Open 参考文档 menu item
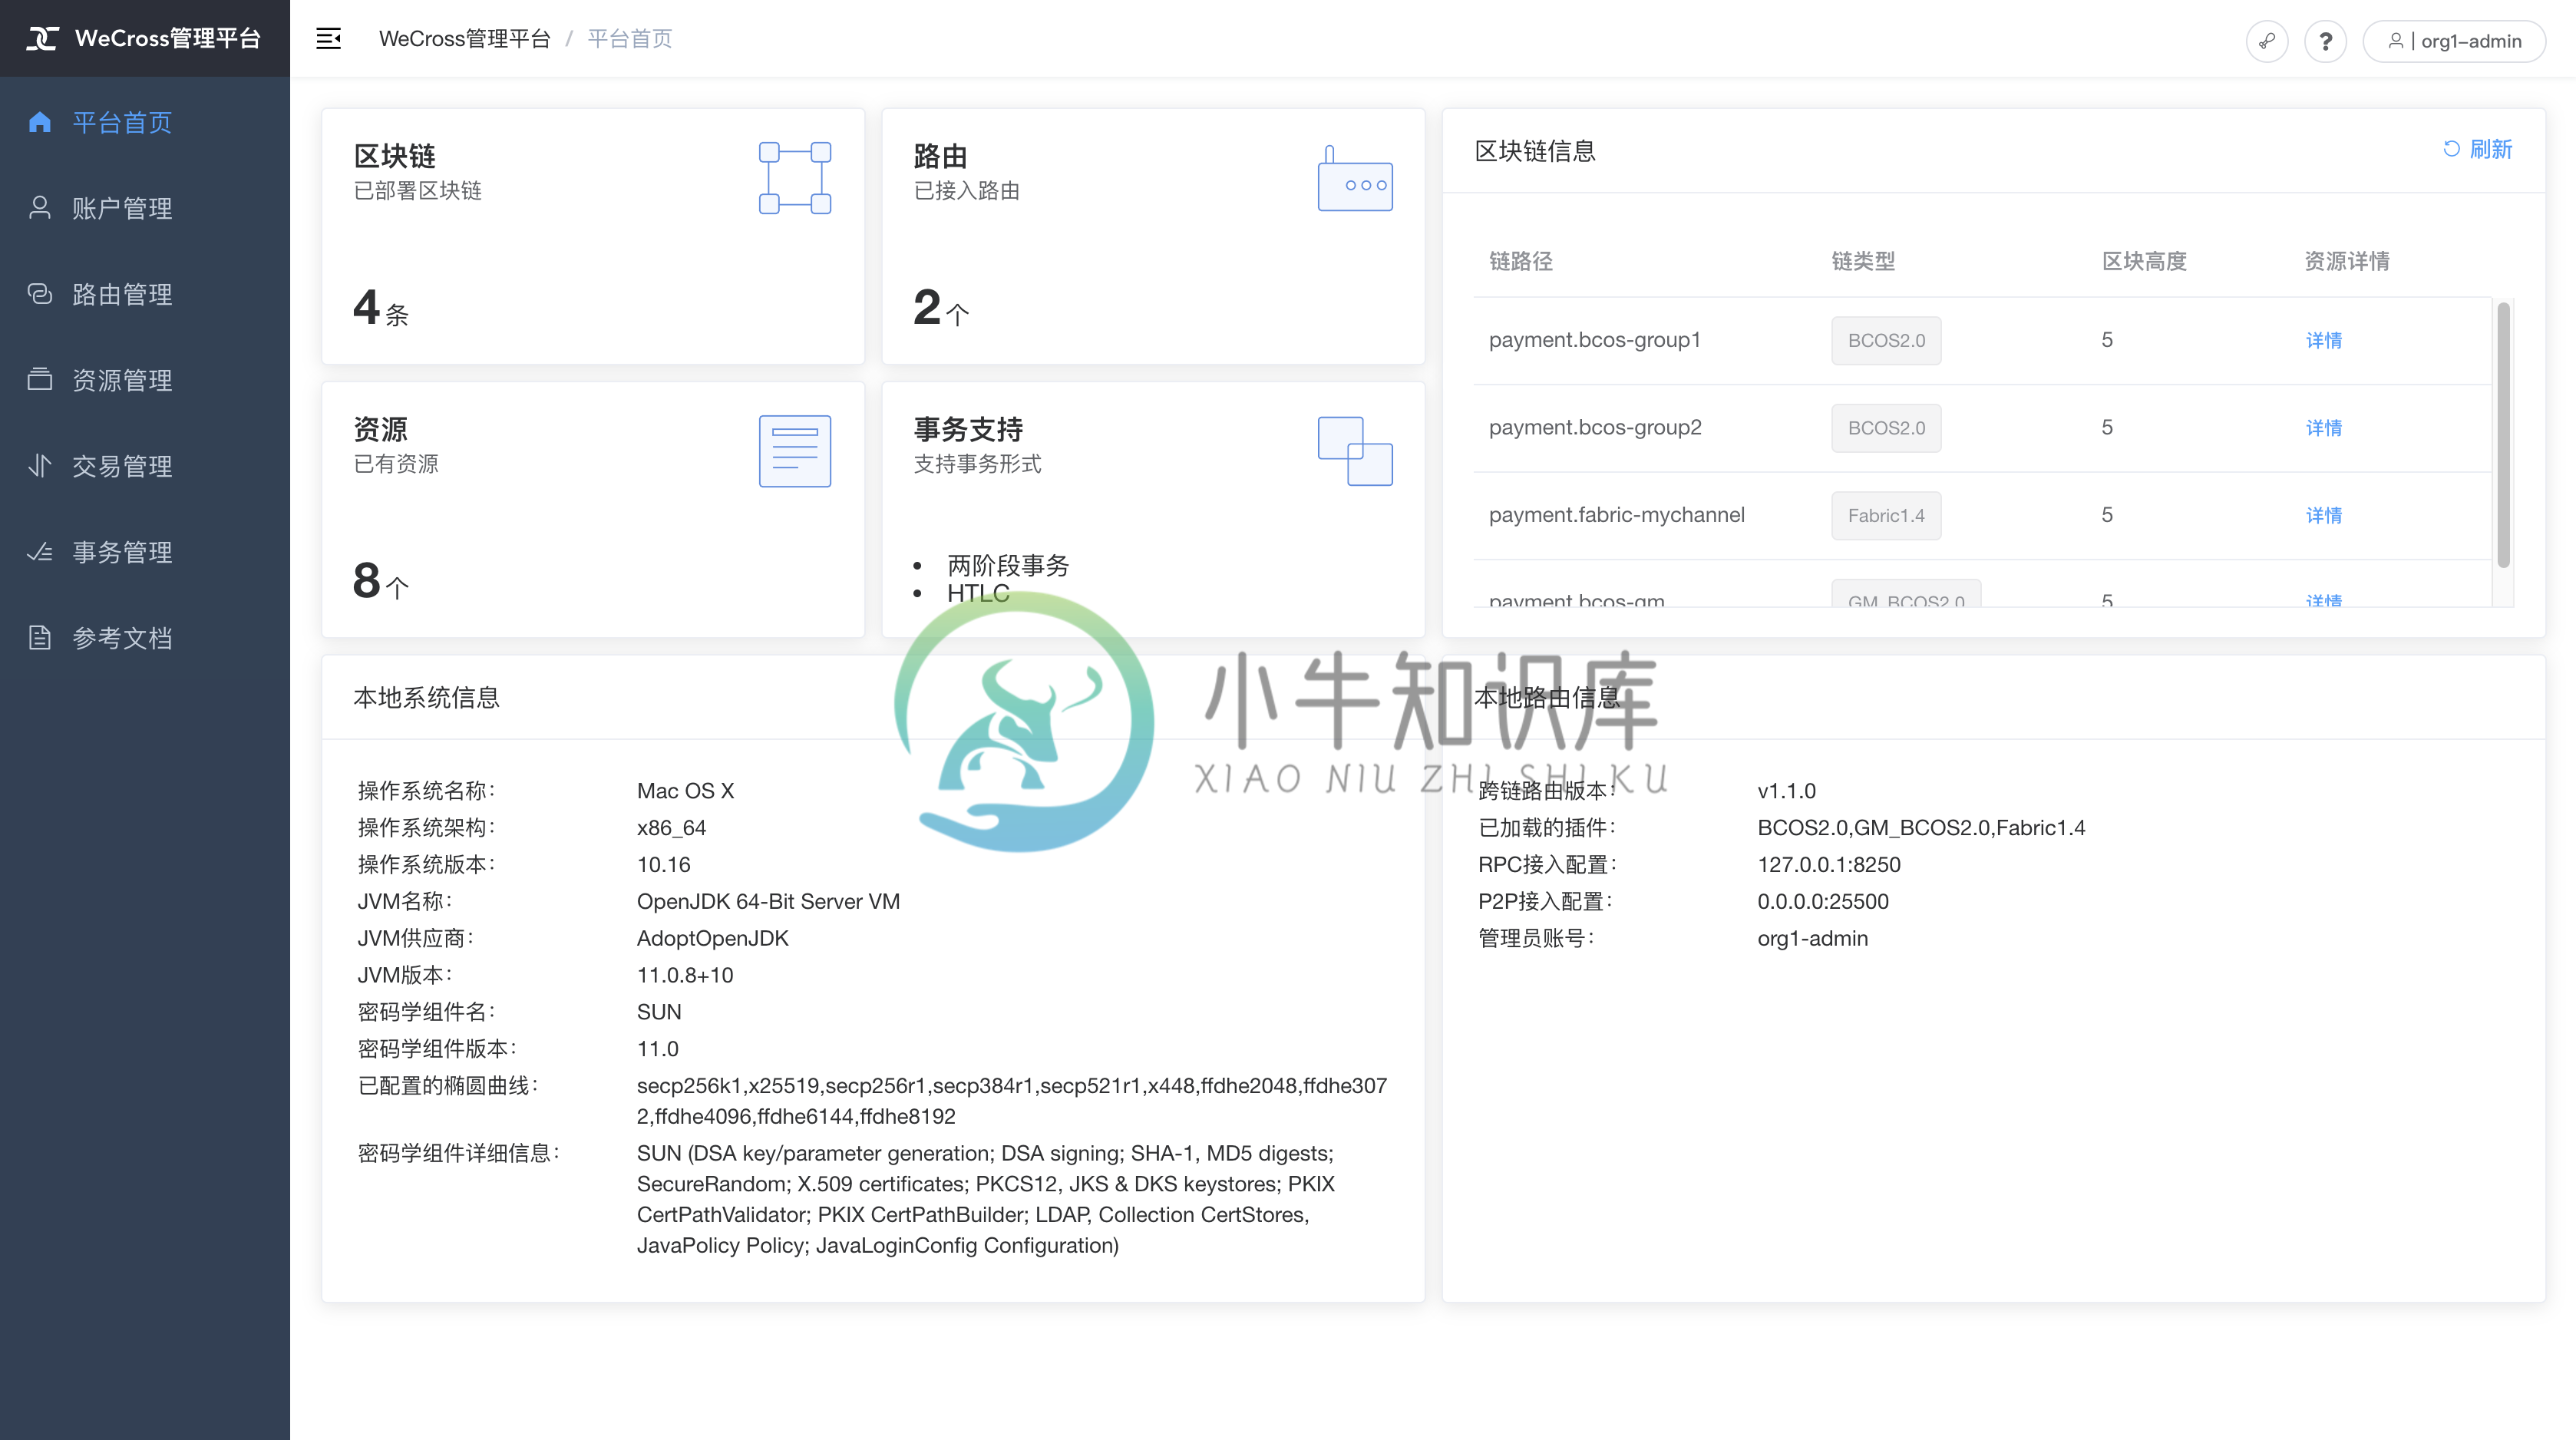Viewport: 2576px width, 1440px height. 145,638
